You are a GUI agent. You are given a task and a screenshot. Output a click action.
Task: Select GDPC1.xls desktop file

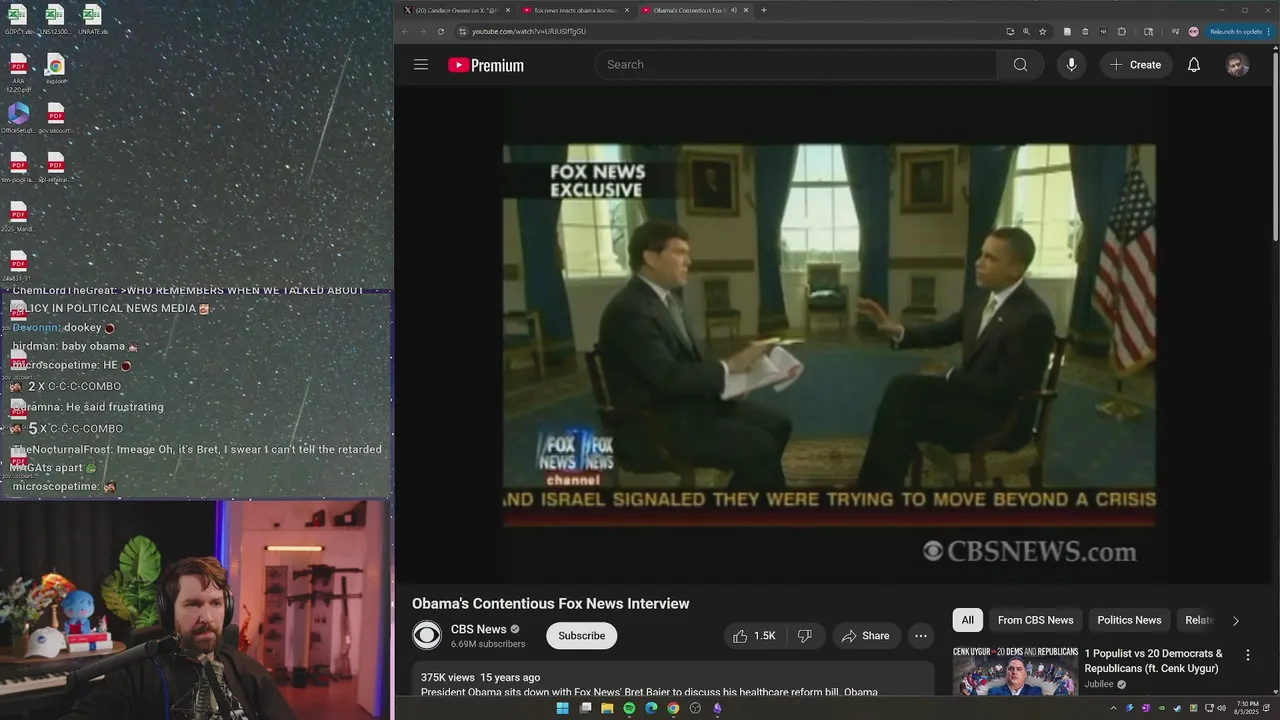click(18, 20)
